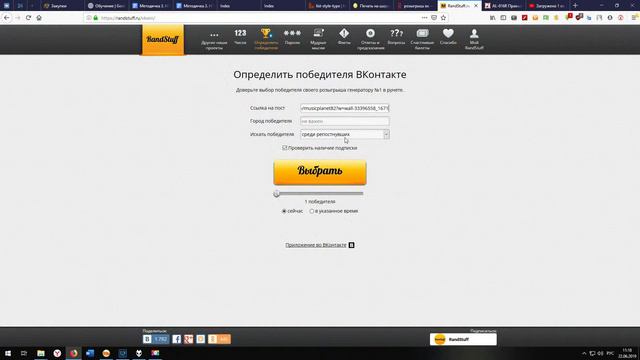640x360 pixels.
Task: Toggle 'Проверить наличие подписки' checkbox
Action: [x=284, y=148]
